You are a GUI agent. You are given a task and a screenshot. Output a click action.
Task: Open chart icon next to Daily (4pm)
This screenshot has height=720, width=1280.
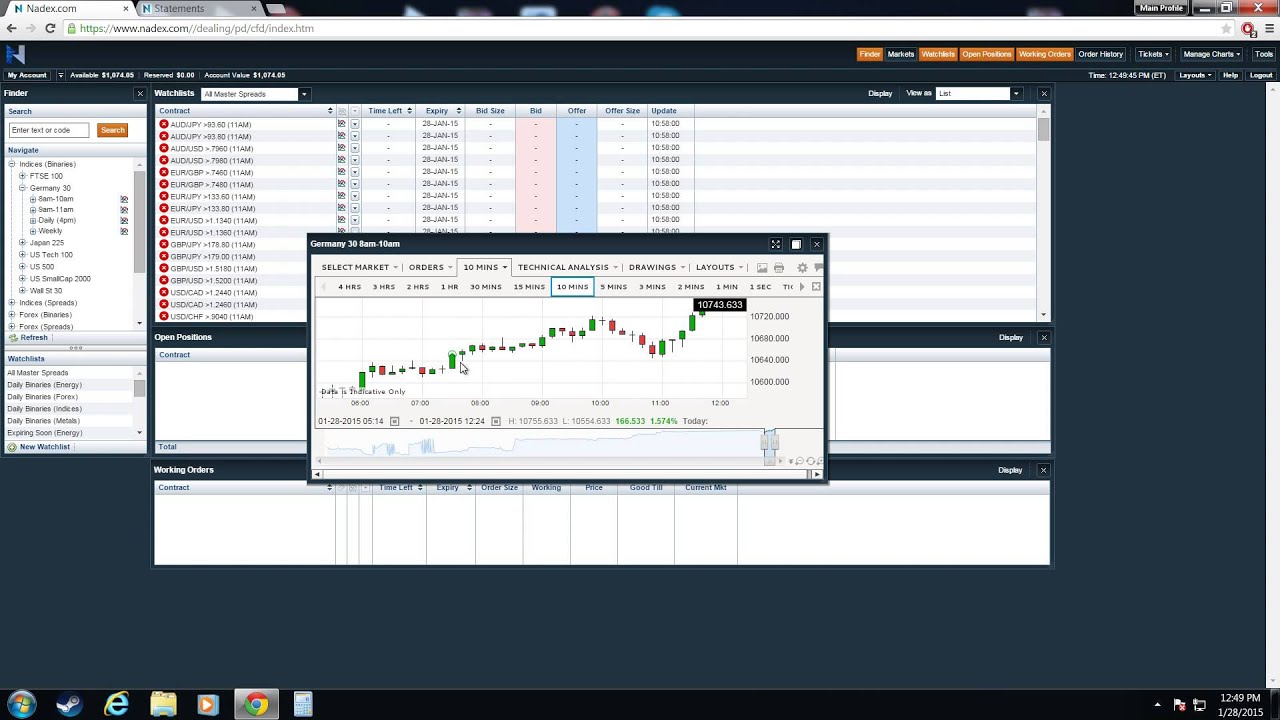(x=124, y=221)
